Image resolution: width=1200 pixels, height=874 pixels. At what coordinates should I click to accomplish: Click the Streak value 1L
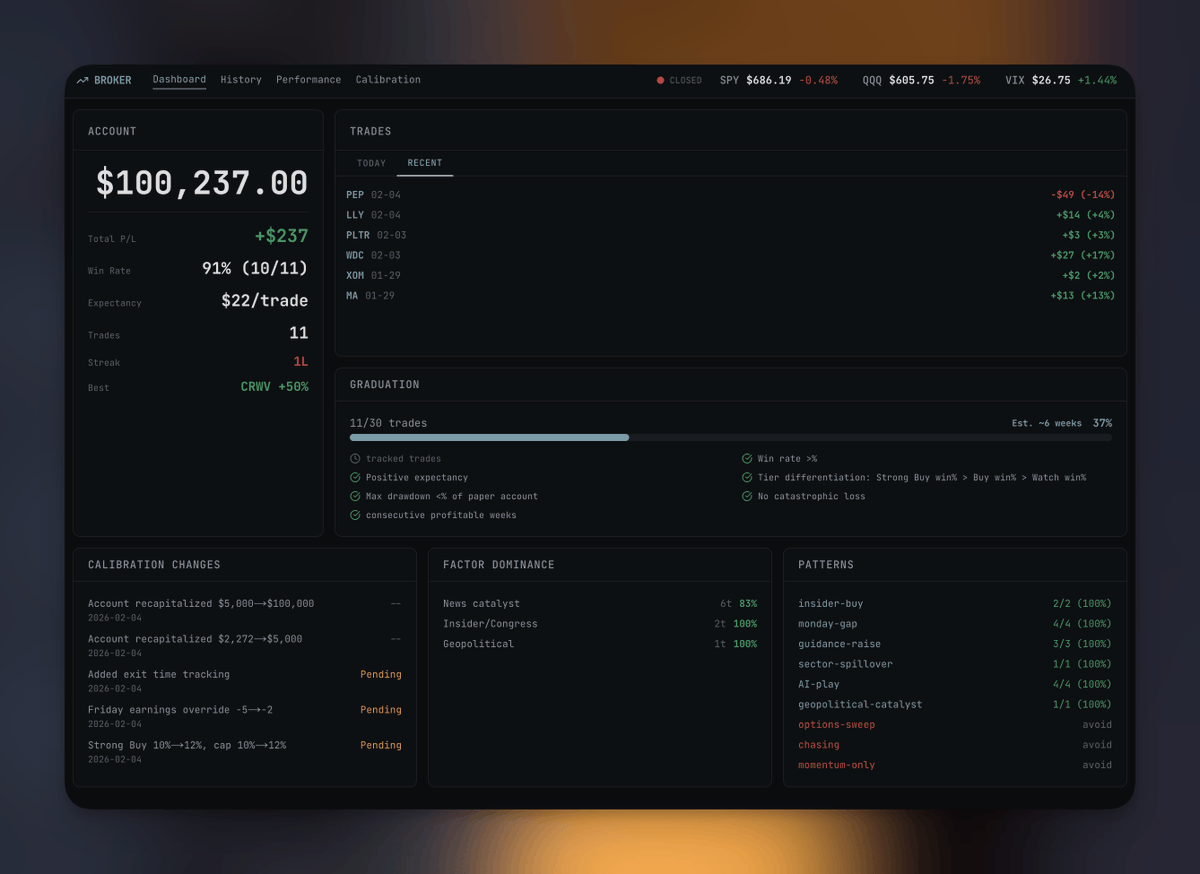[x=301, y=361]
